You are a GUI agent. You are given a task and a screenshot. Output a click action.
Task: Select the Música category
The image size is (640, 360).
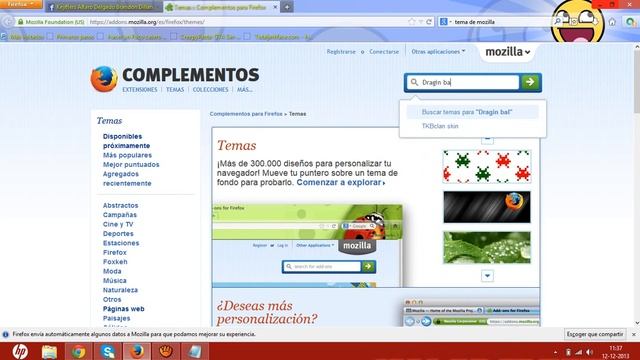tap(114, 280)
